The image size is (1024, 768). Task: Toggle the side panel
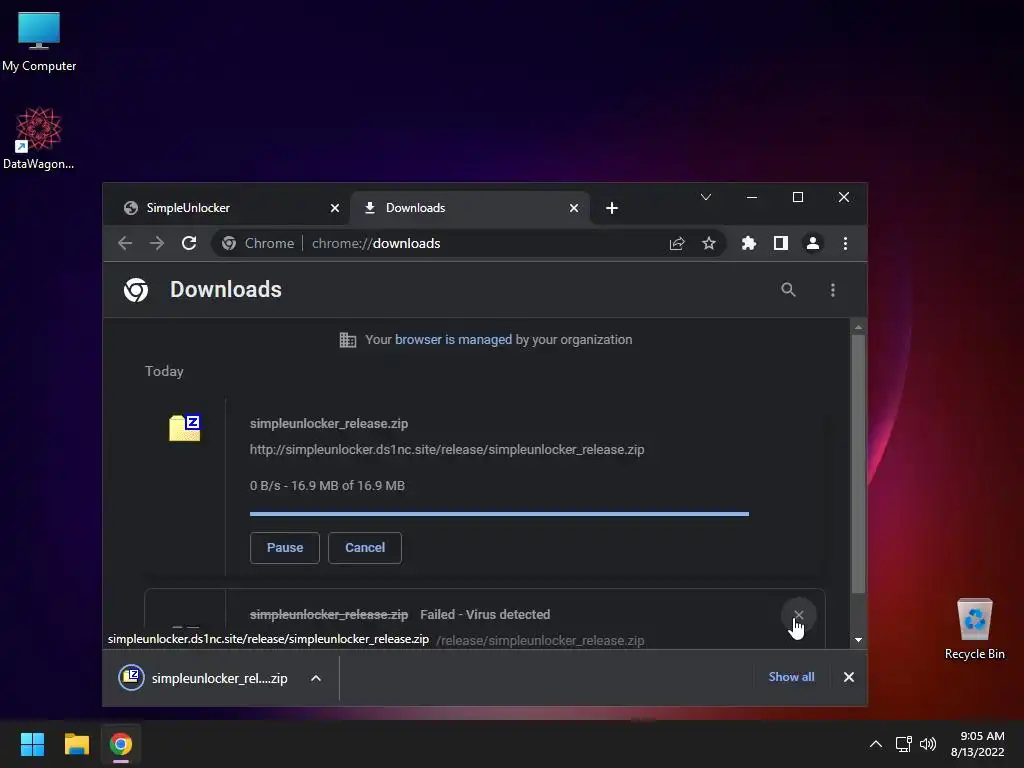[x=781, y=243]
